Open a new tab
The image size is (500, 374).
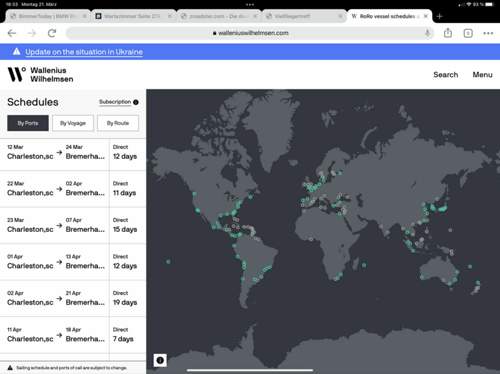(x=439, y=16)
